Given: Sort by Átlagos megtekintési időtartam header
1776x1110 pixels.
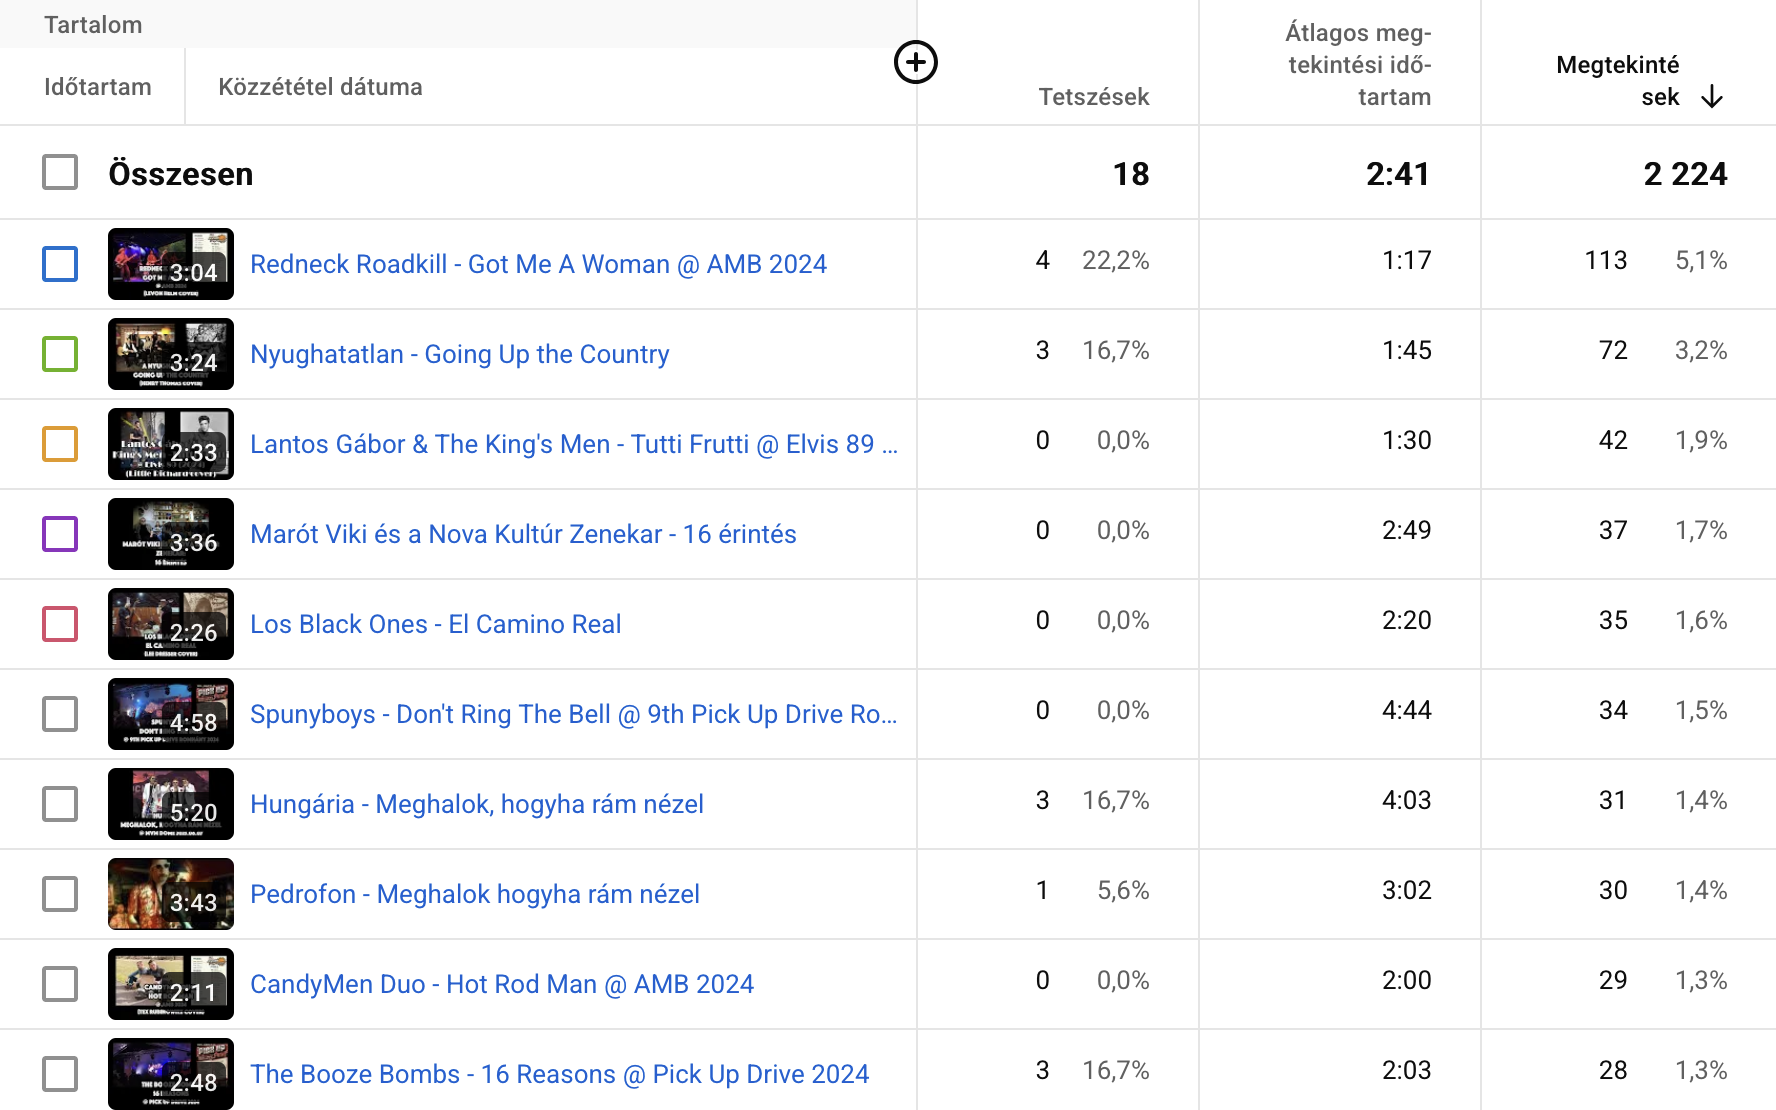Looking at the screenshot, I should tap(1358, 65).
